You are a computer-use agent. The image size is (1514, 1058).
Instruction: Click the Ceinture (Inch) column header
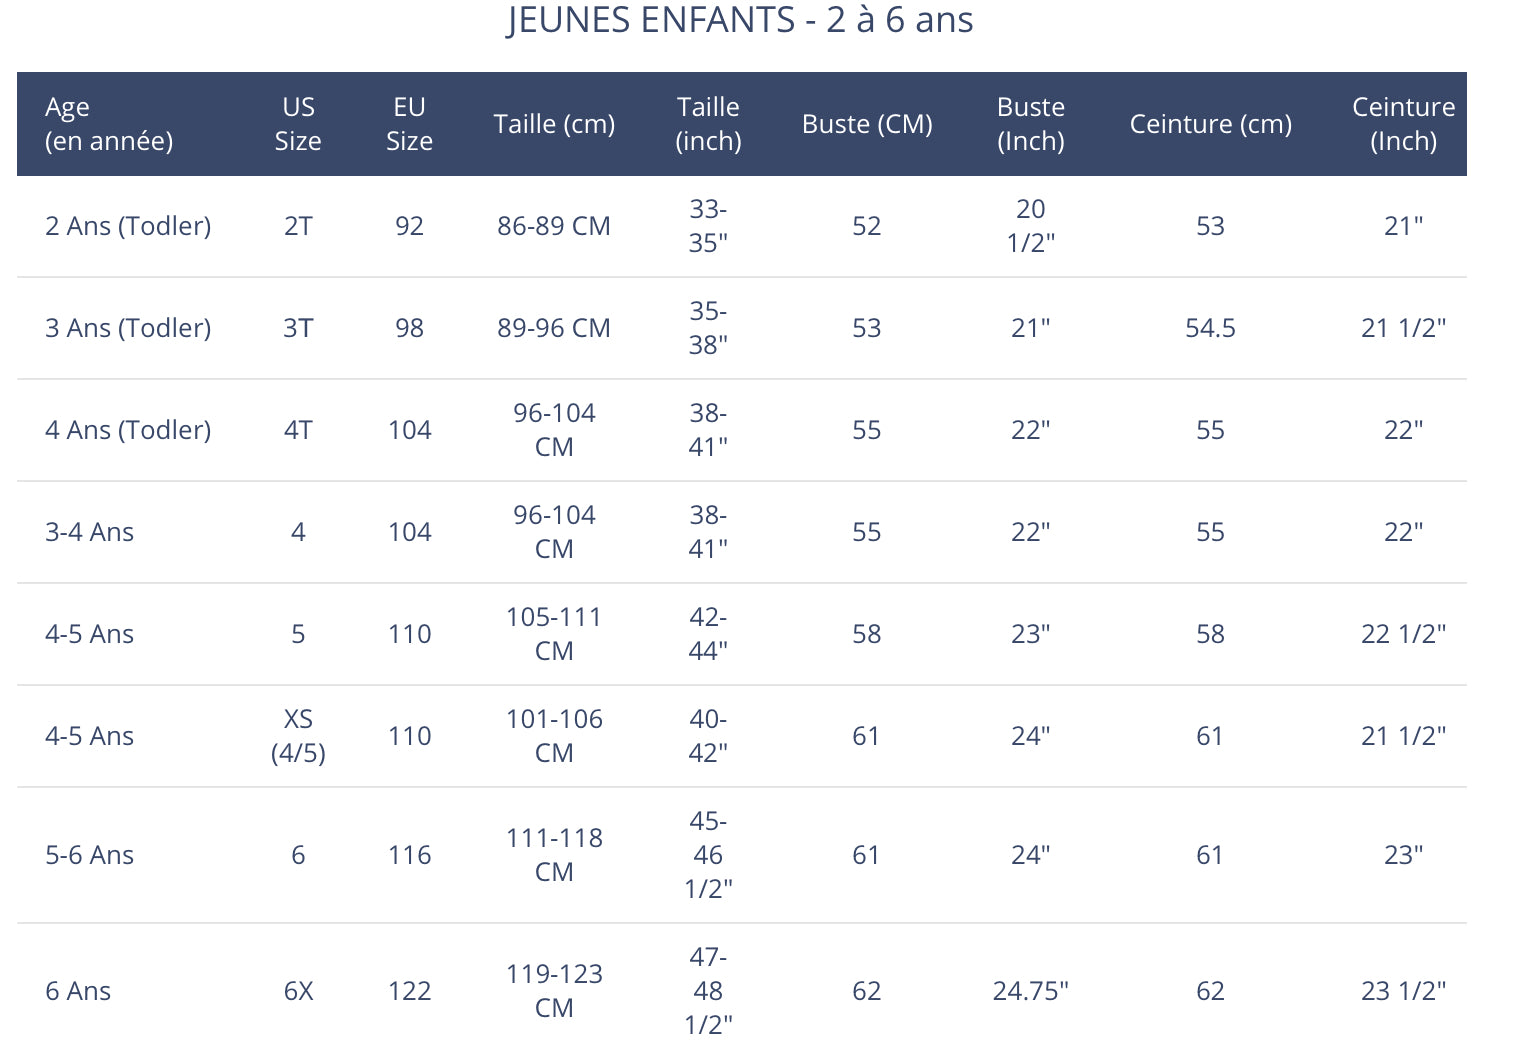[x=1403, y=124]
